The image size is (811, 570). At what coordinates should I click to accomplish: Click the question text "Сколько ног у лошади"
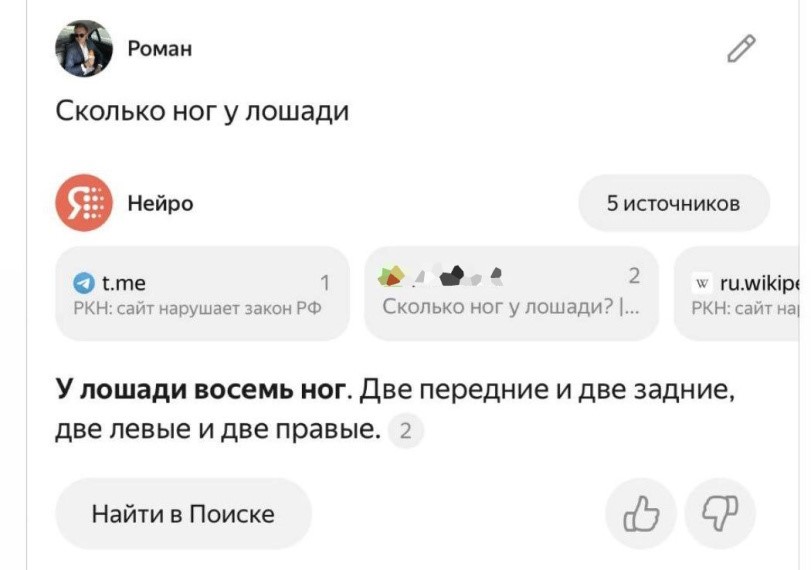[x=202, y=110]
